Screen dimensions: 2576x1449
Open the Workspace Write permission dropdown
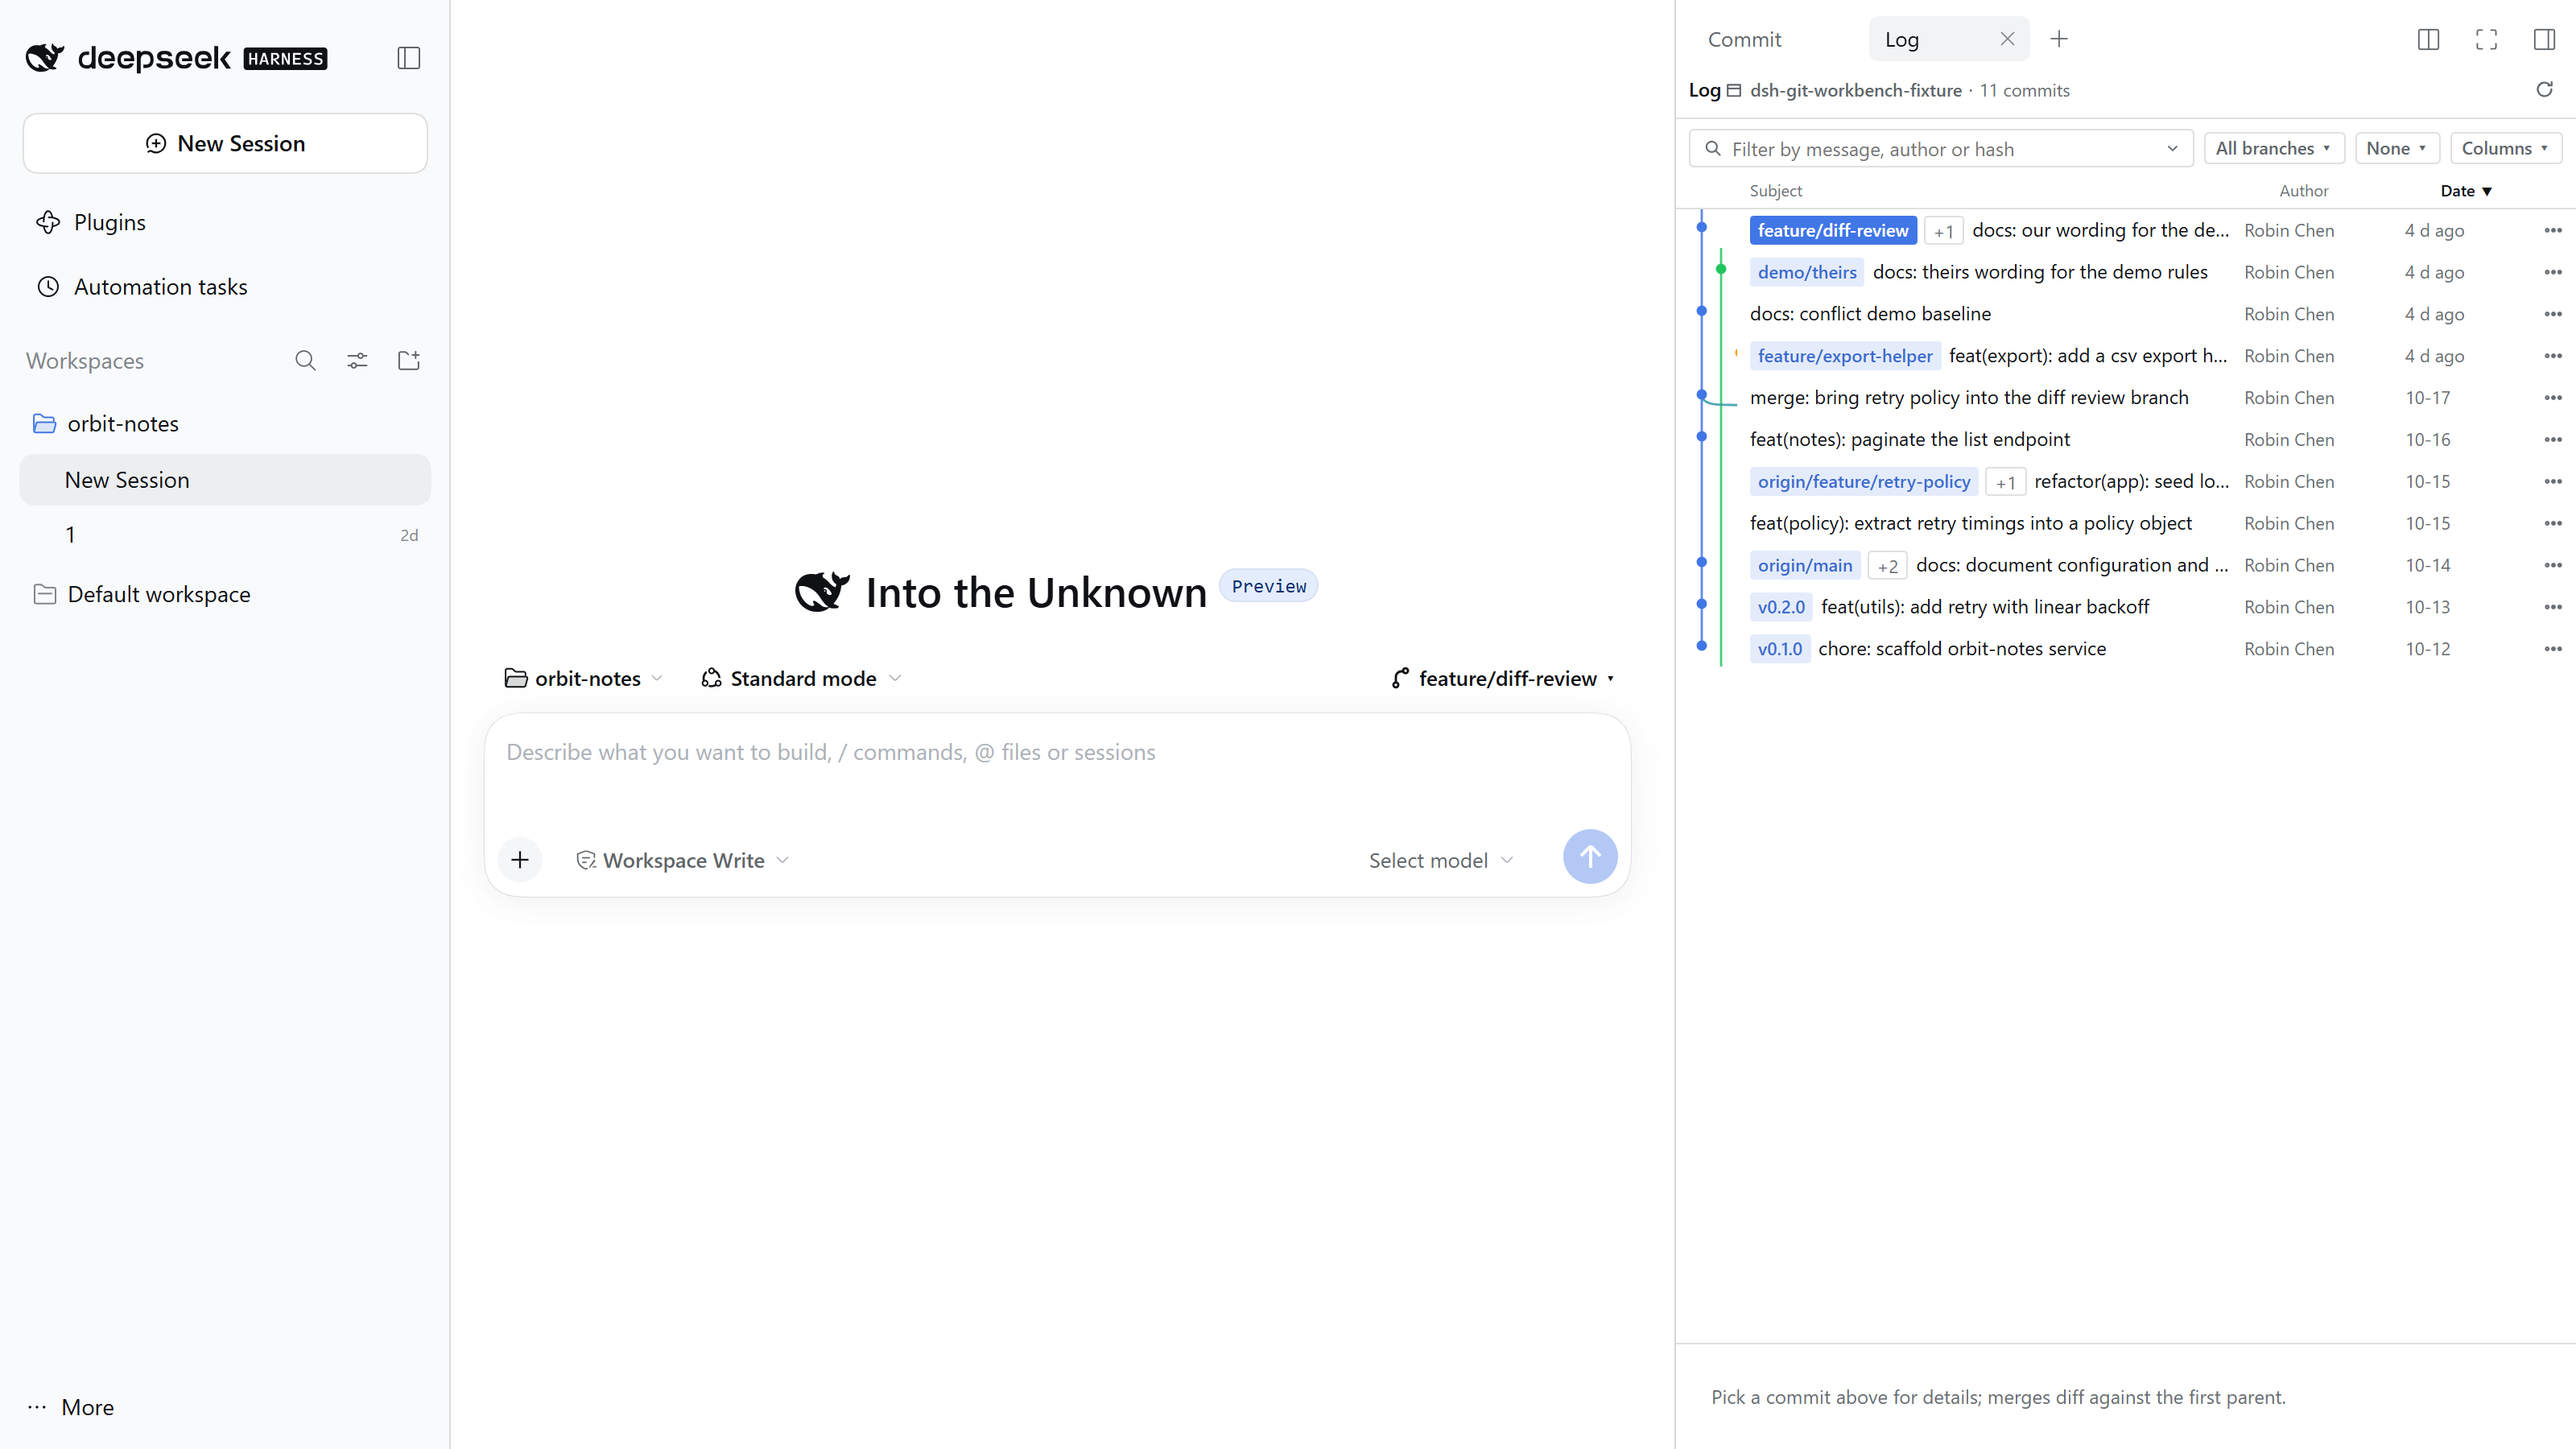(684, 860)
